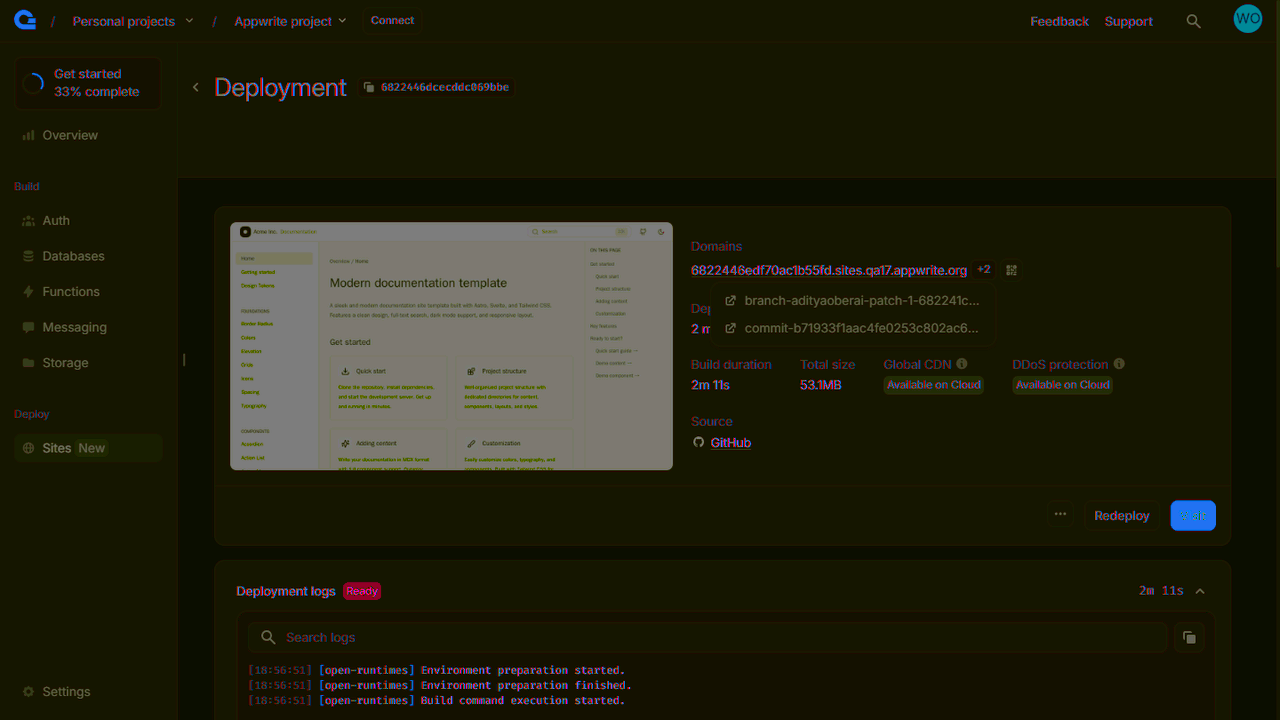Open the Overview page
This screenshot has width=1280, height=720.
(x=70, y=135)
